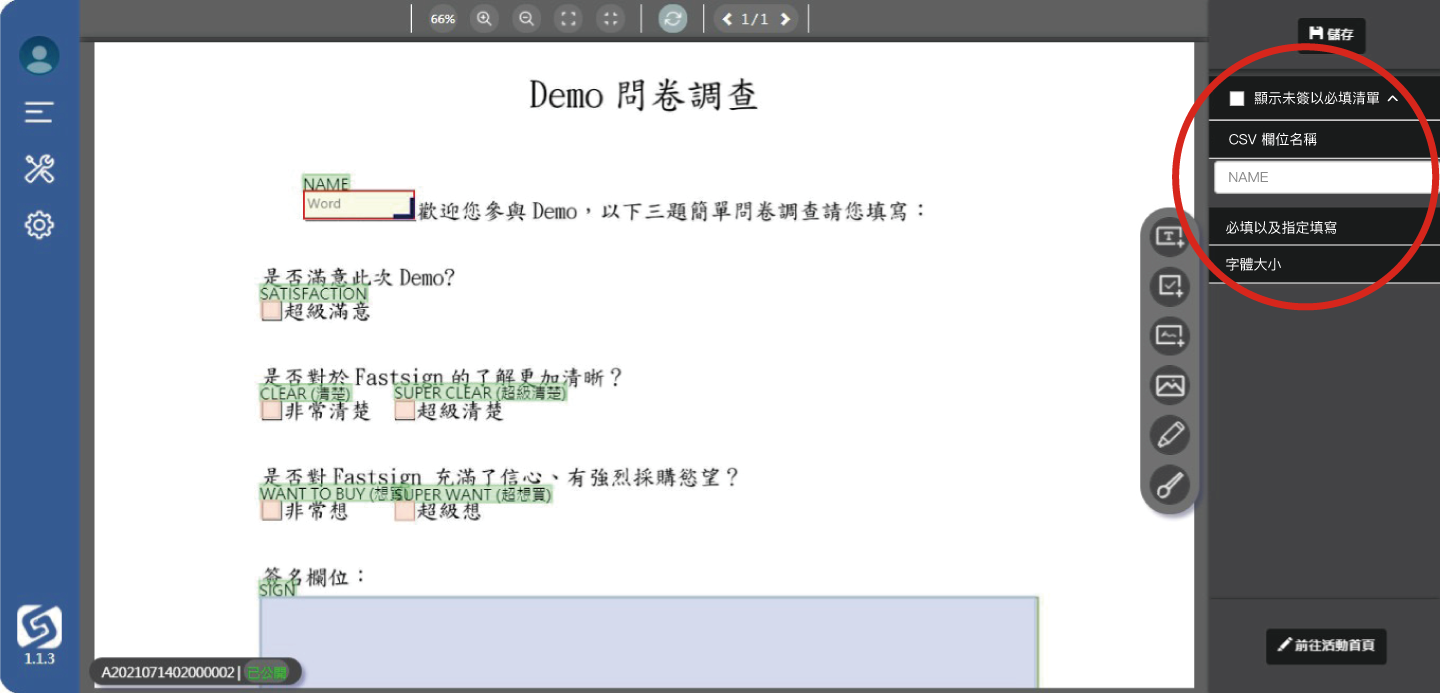1440x693 pixels.
Task: Select the insert image tool
Action: (x=1169, y=384)
